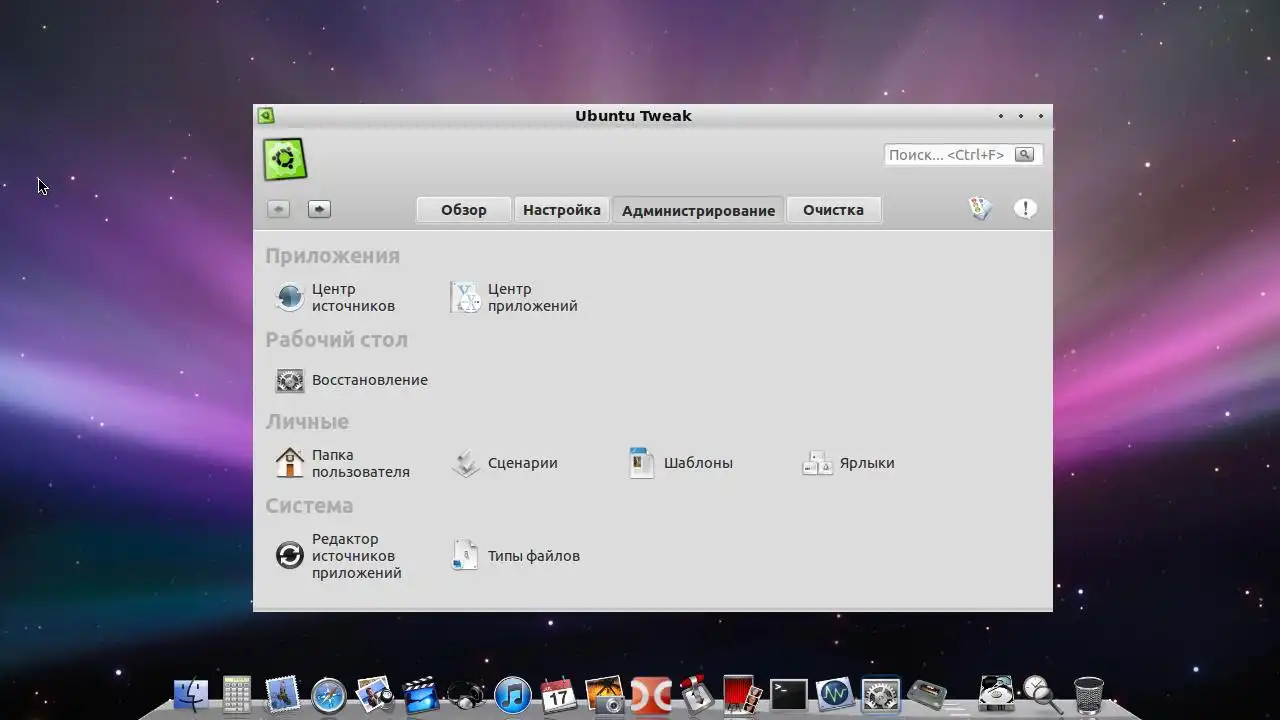Open the red curtain film app in dock

click(x=742, y=695)
